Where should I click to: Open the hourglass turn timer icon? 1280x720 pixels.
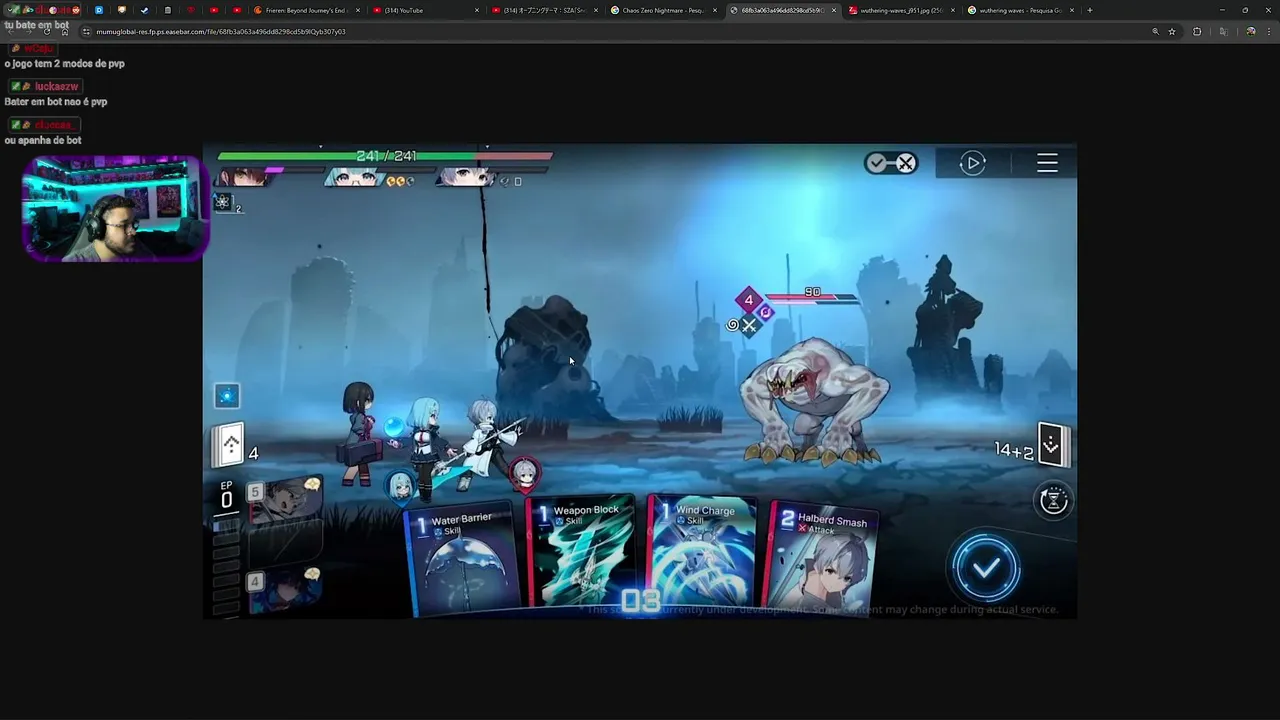1053,500
